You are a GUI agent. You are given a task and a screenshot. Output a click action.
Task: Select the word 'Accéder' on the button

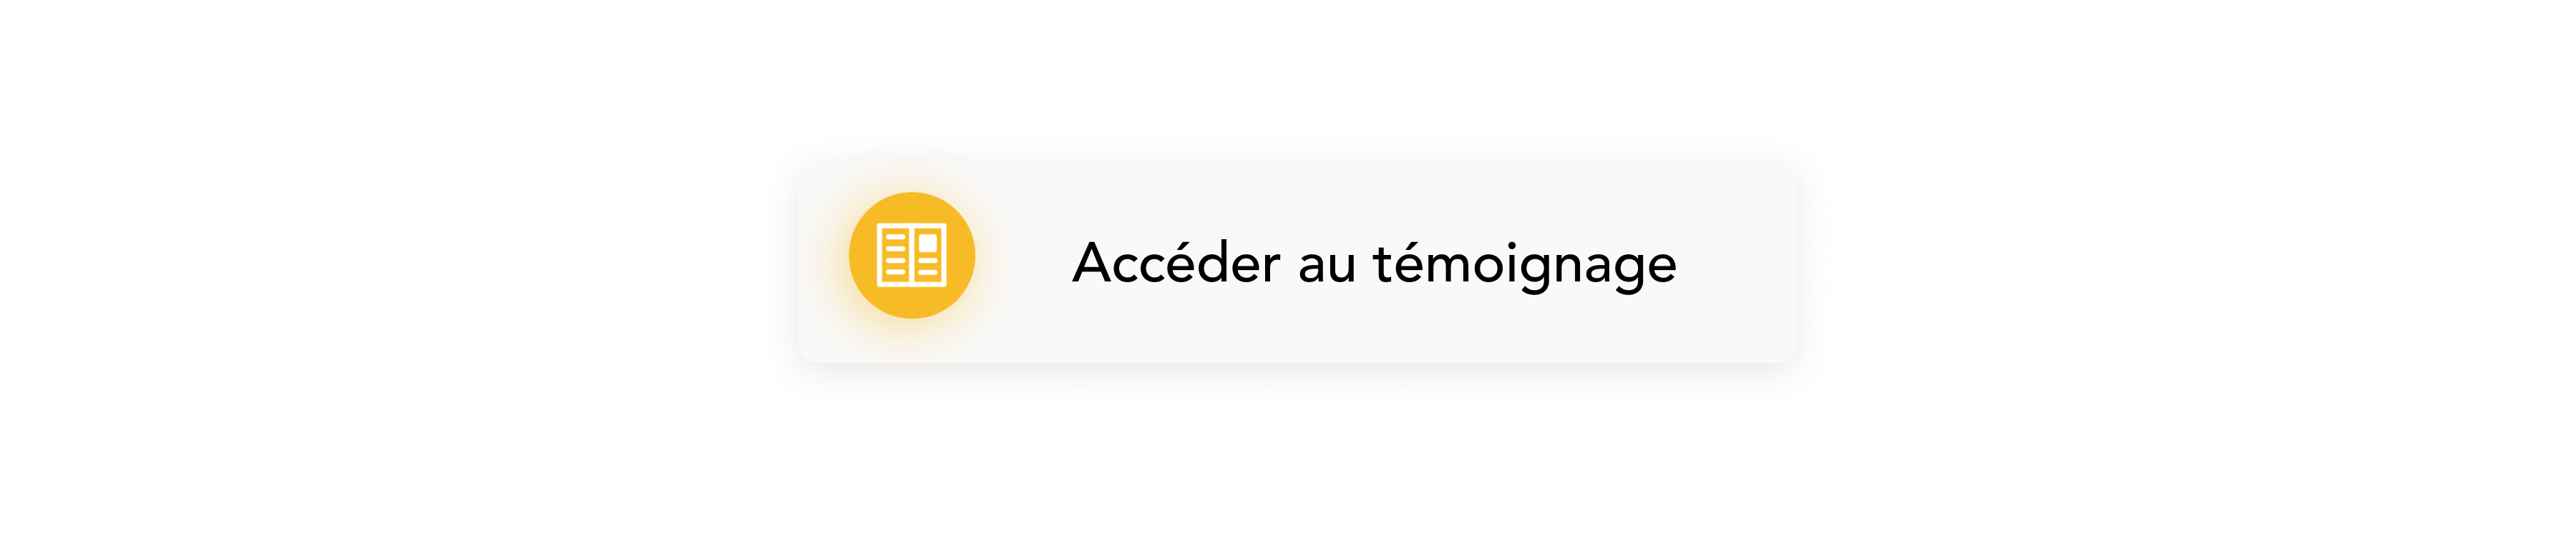click(x=1176, y=262)
